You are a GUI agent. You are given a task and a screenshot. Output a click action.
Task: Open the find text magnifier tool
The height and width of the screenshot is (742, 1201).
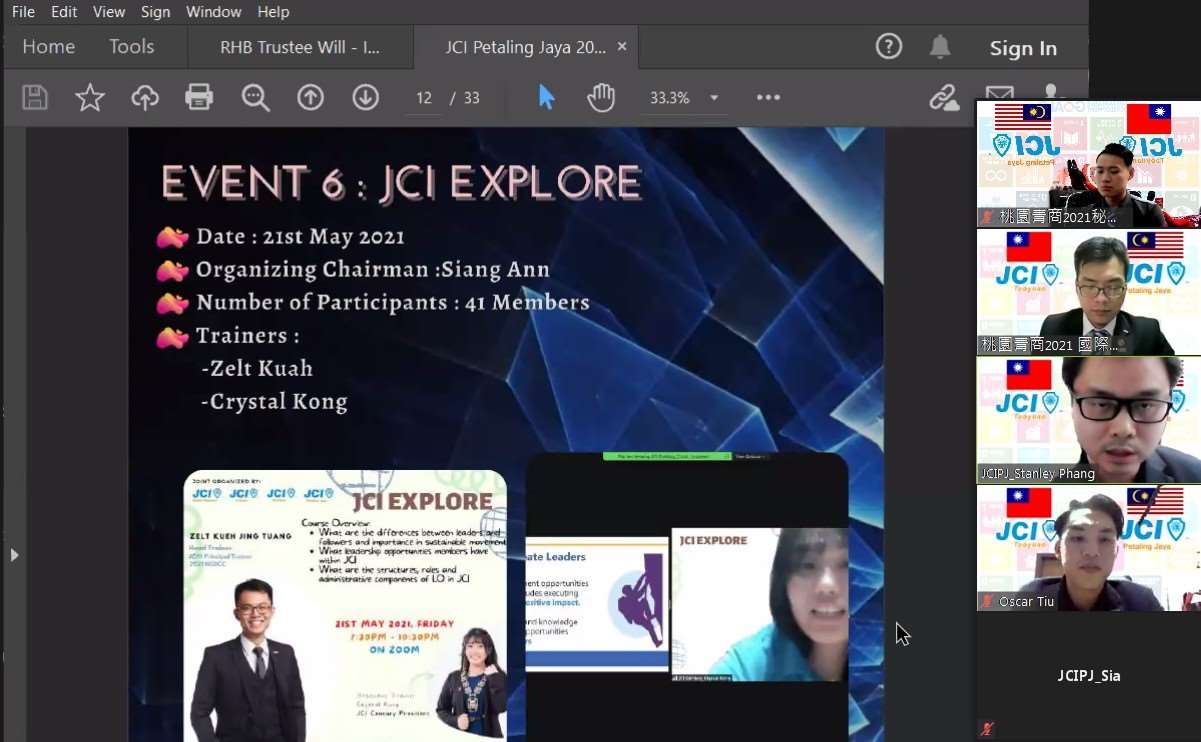pyautogui.click(x=255, y=97)
